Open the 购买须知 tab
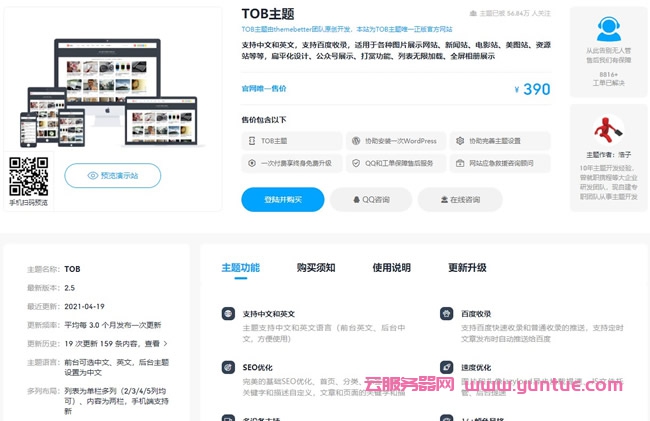650x421 pixels. (316, 268)
